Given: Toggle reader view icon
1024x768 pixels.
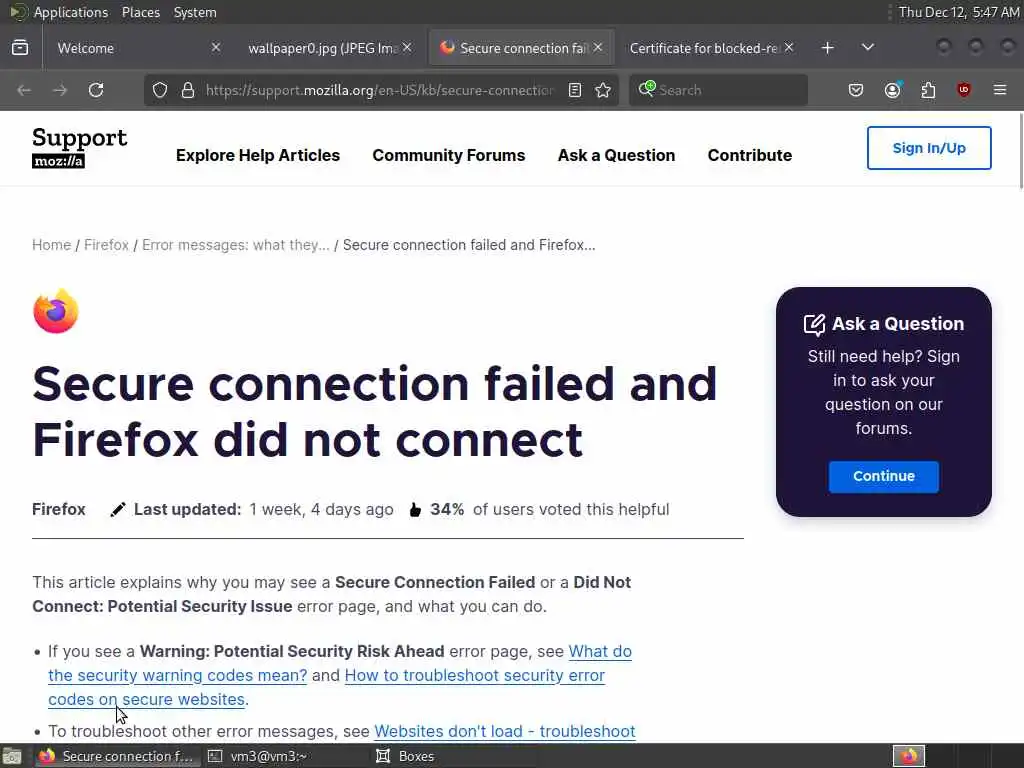Looking at the screenshot, I should click(x=575, y=90).
